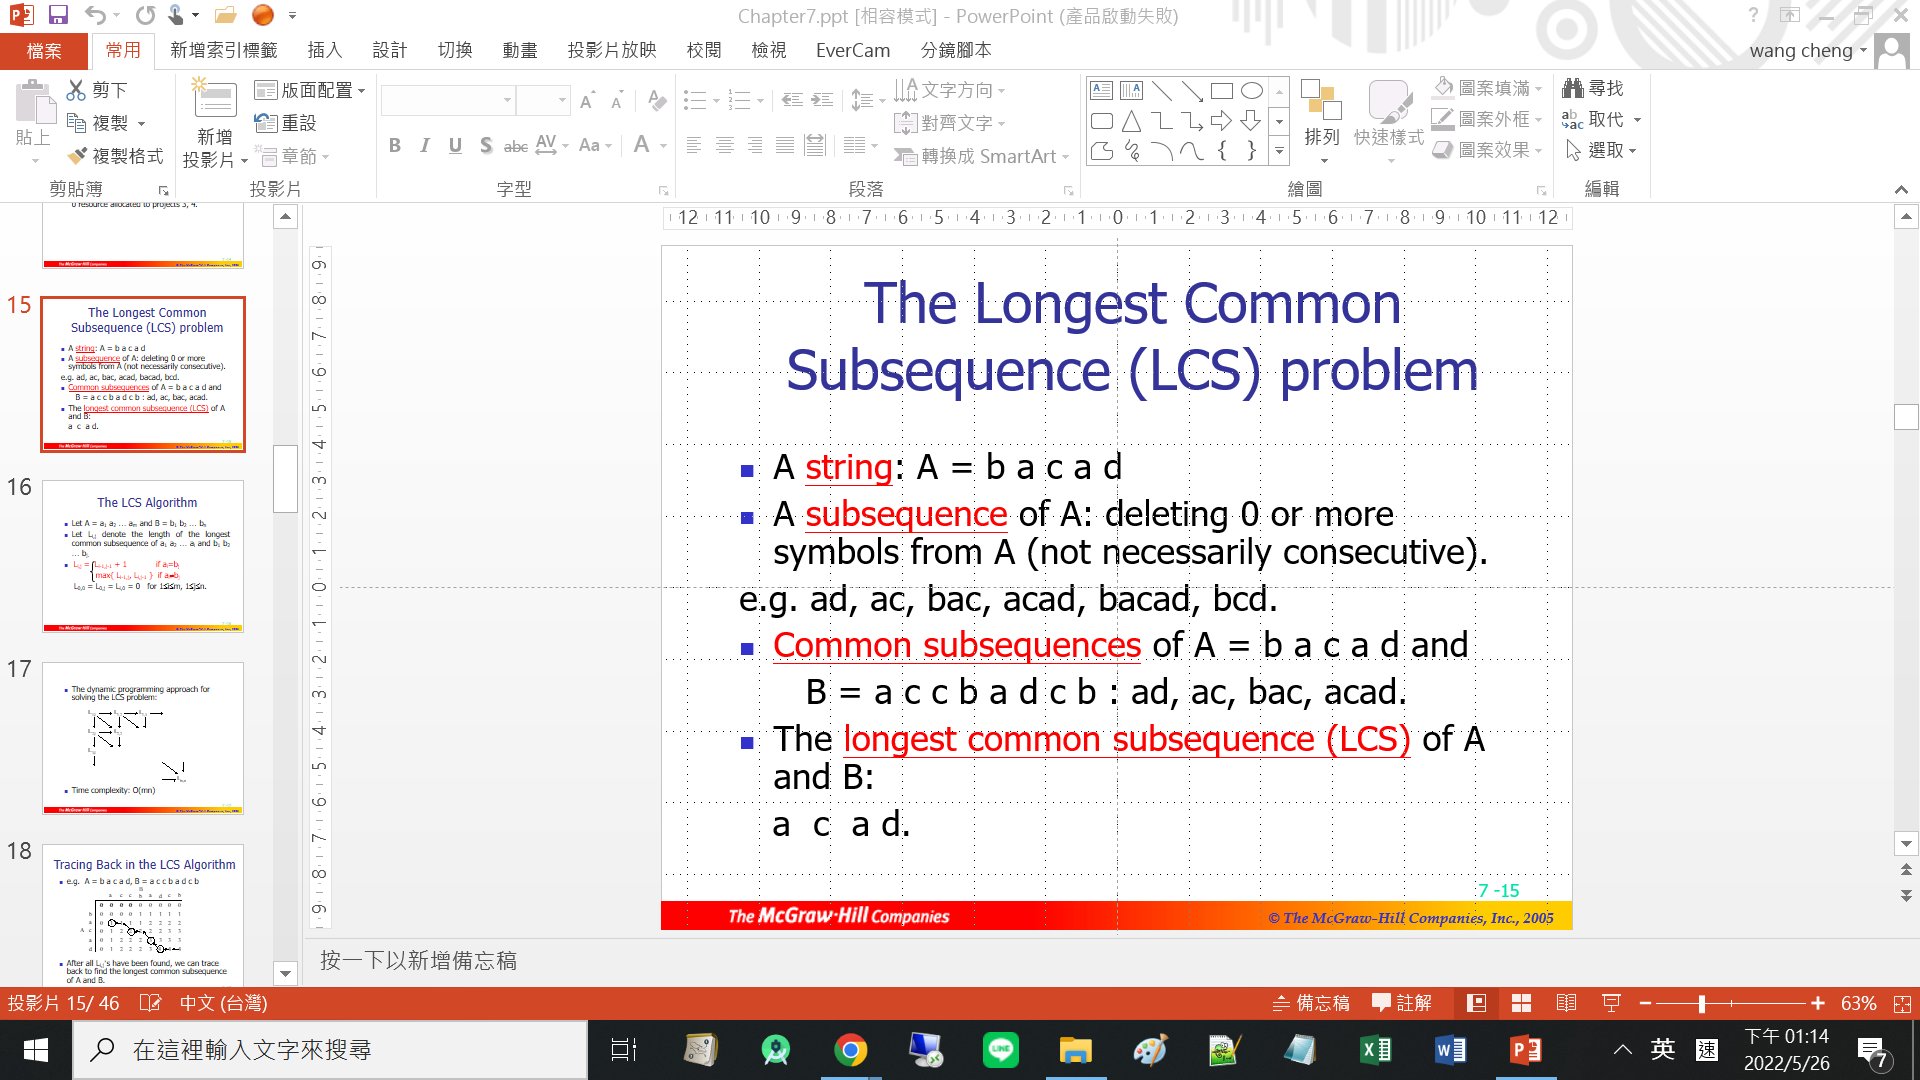The width and height of the screenshot is (1920, 1080).
Task: Expand the shapes gallery More arrow
Action: (x=1279, y=151)
